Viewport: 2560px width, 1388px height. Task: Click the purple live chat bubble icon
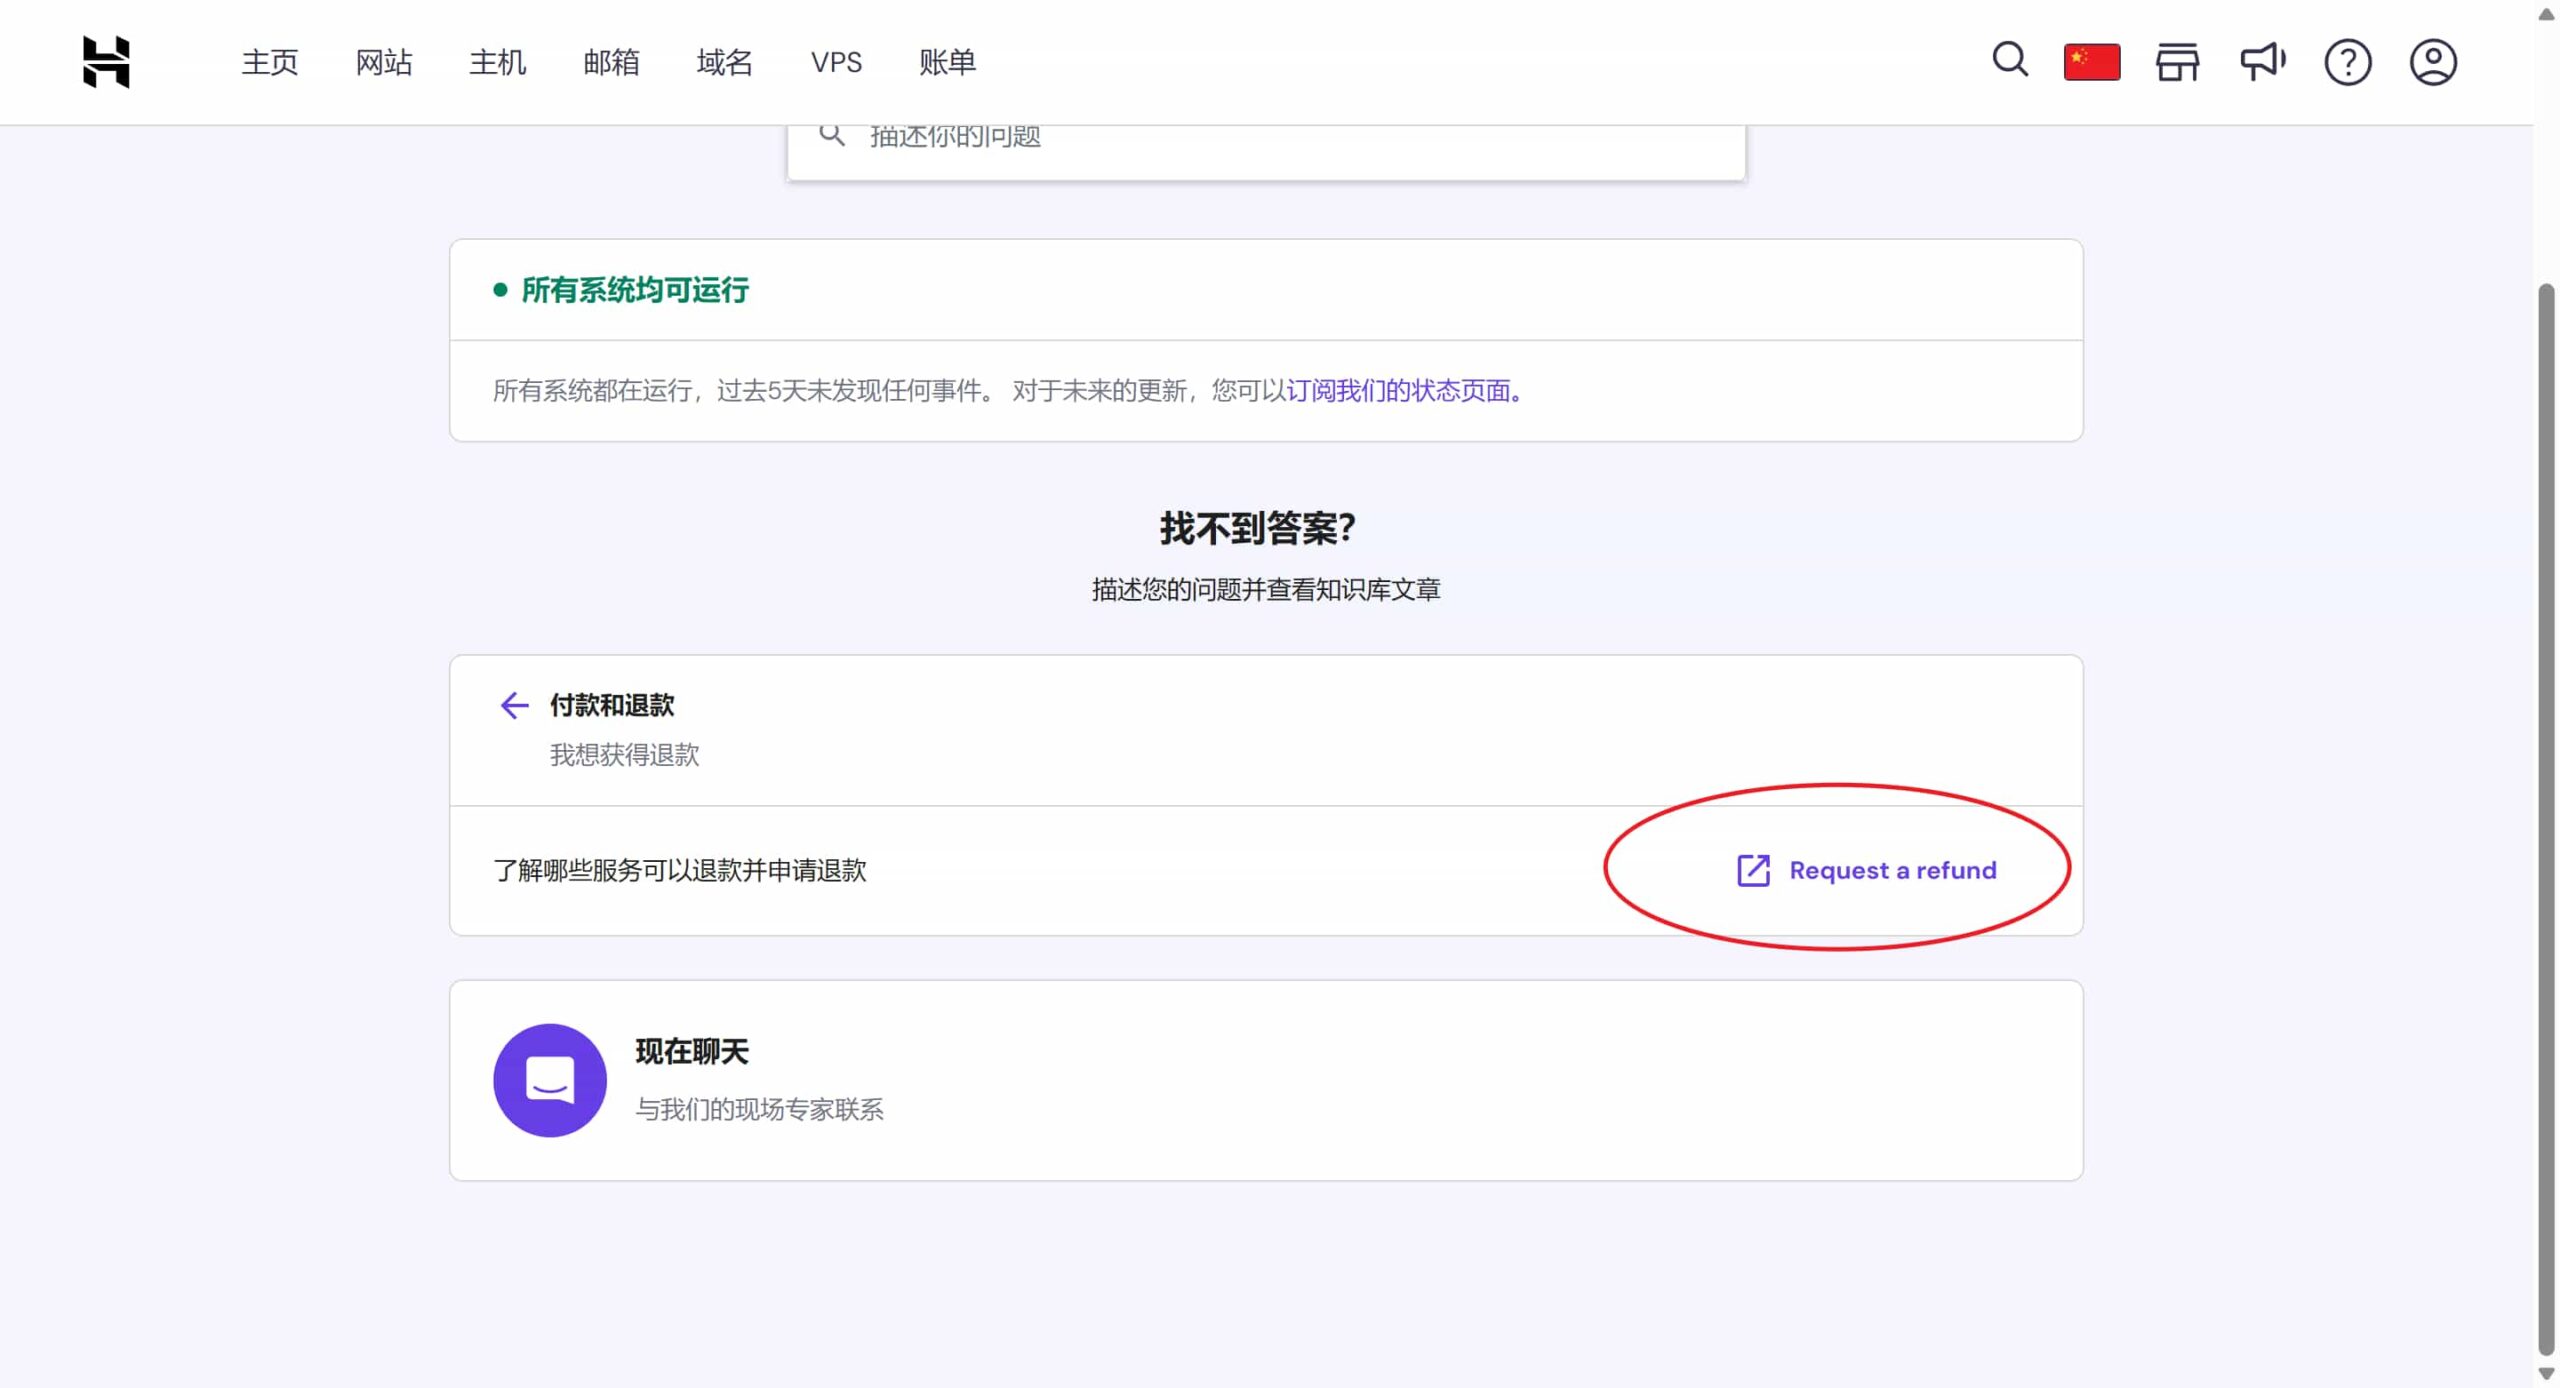coord(550,1080)
